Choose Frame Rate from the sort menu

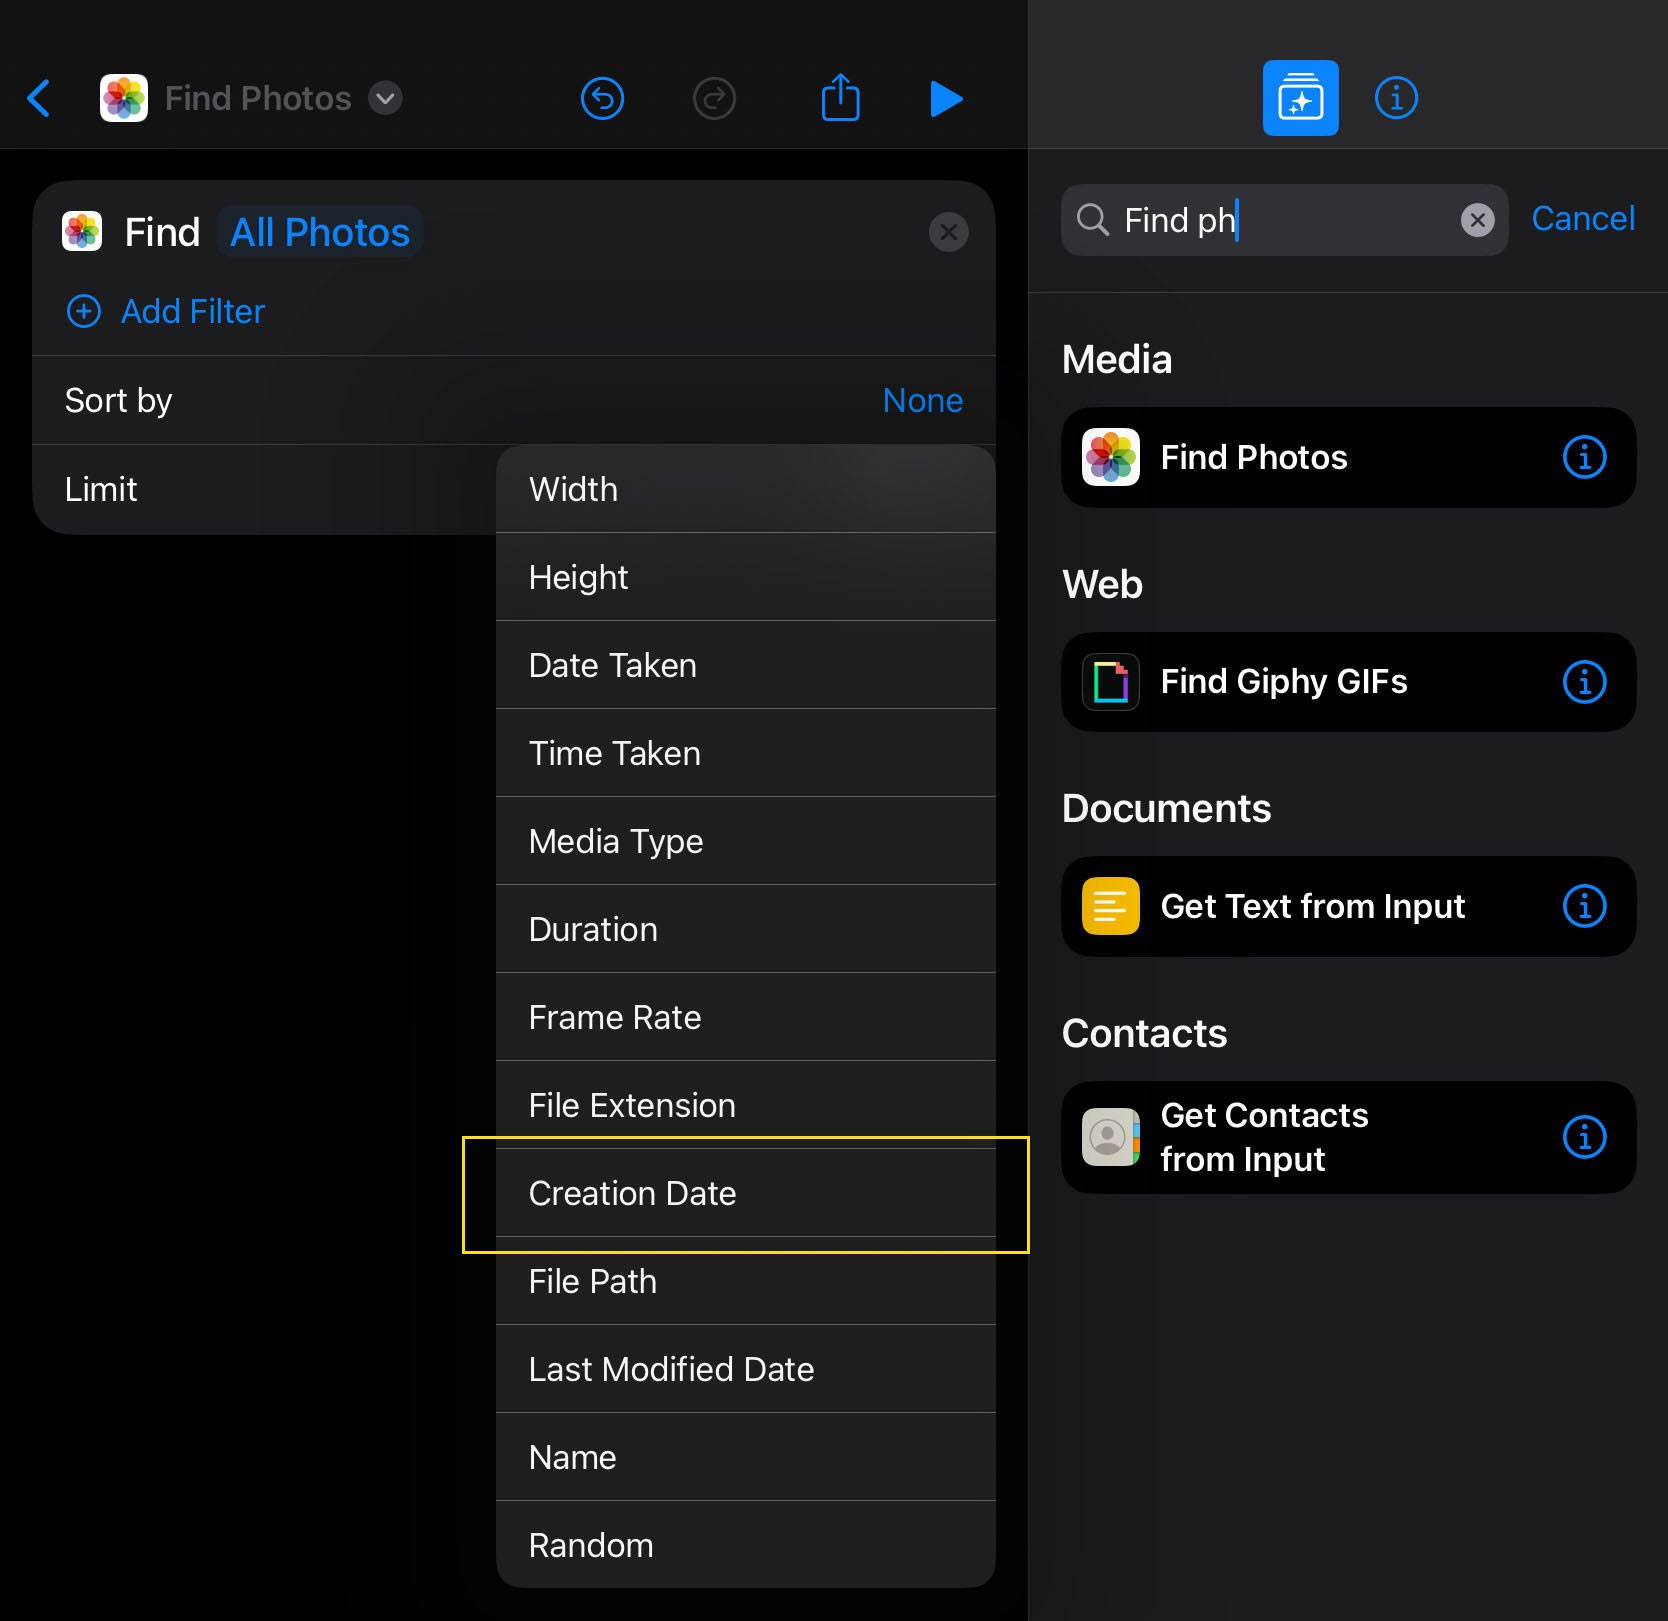[x=746, y=1017]
